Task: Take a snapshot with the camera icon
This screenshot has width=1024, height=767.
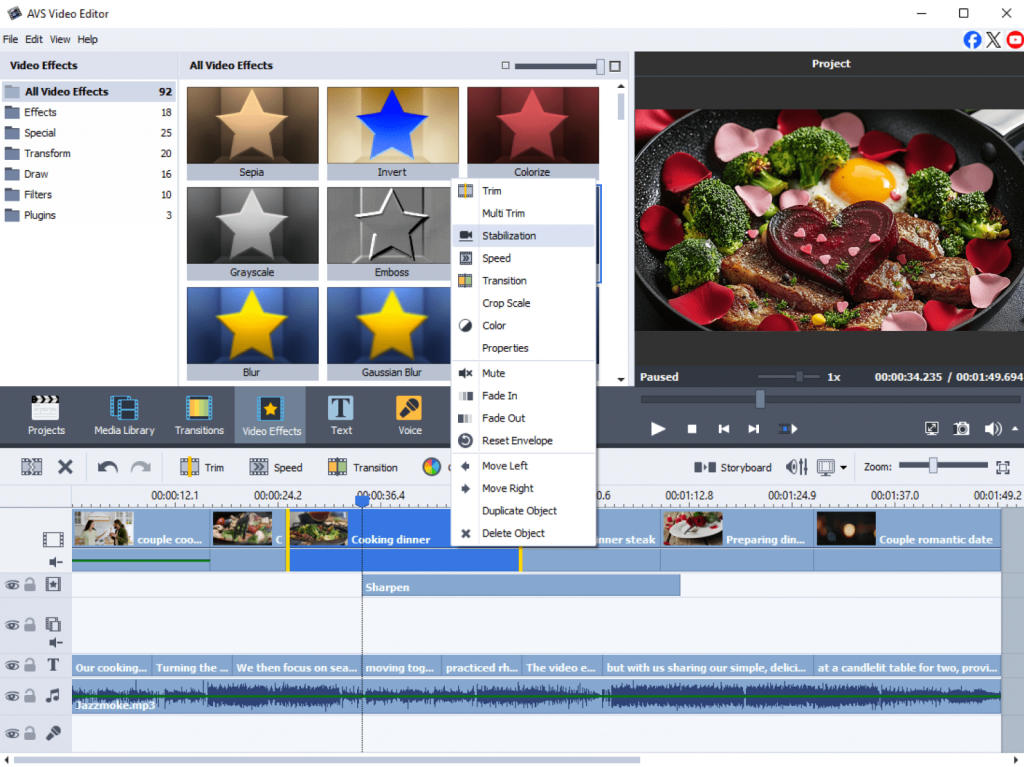Action: pyautogui.click(x=961, y=428)
